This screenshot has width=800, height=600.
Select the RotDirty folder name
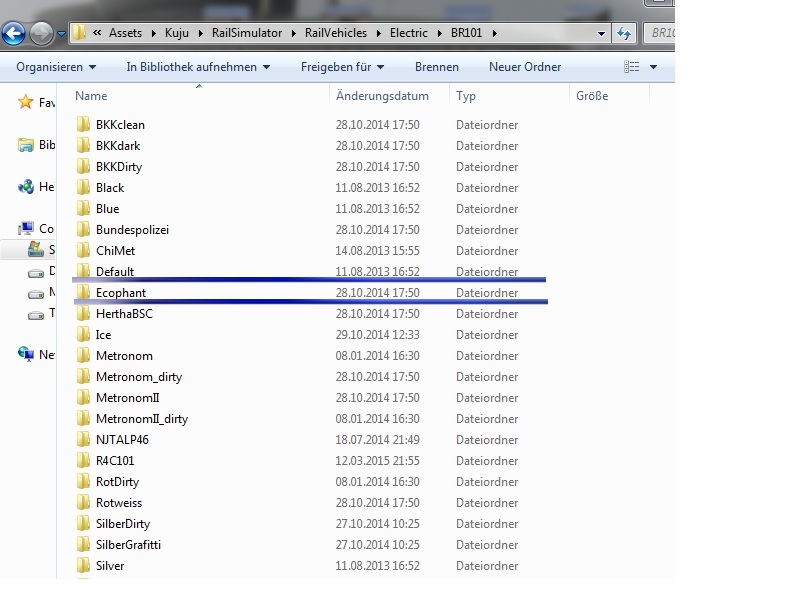tap(117, 482)
